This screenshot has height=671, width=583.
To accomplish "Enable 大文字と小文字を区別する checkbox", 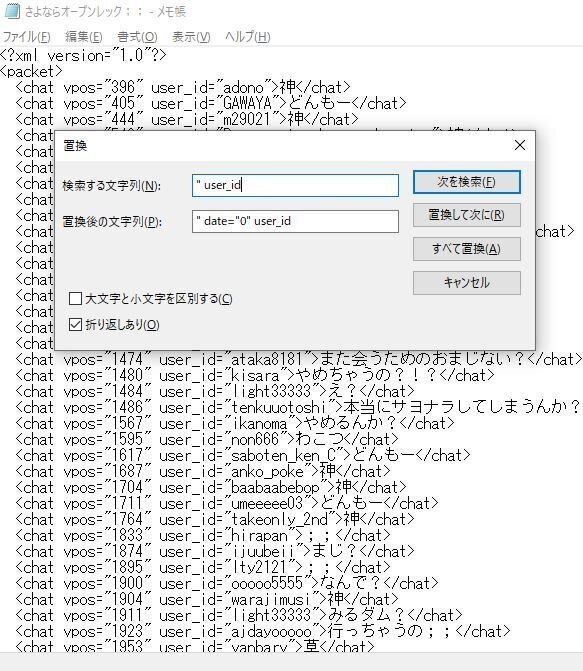I will (x=75, y=298).
